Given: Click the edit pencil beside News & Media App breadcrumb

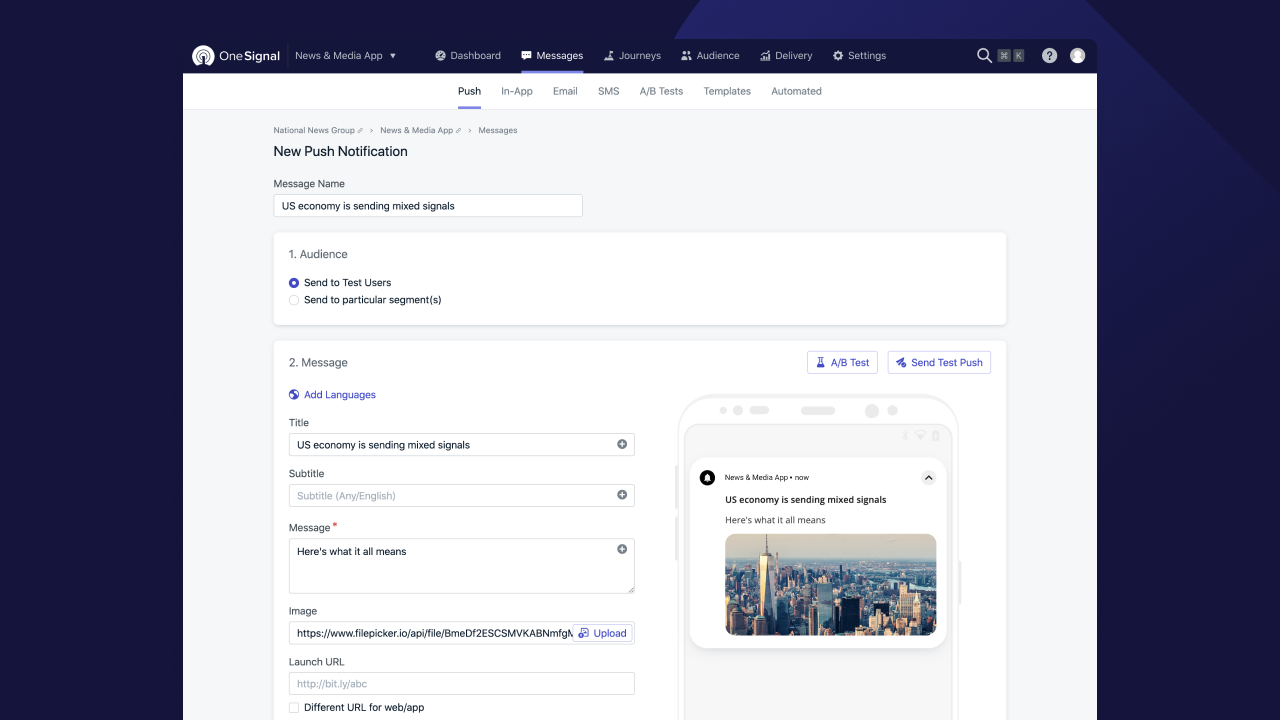Looking at the screenshot, I should point(459,131).
